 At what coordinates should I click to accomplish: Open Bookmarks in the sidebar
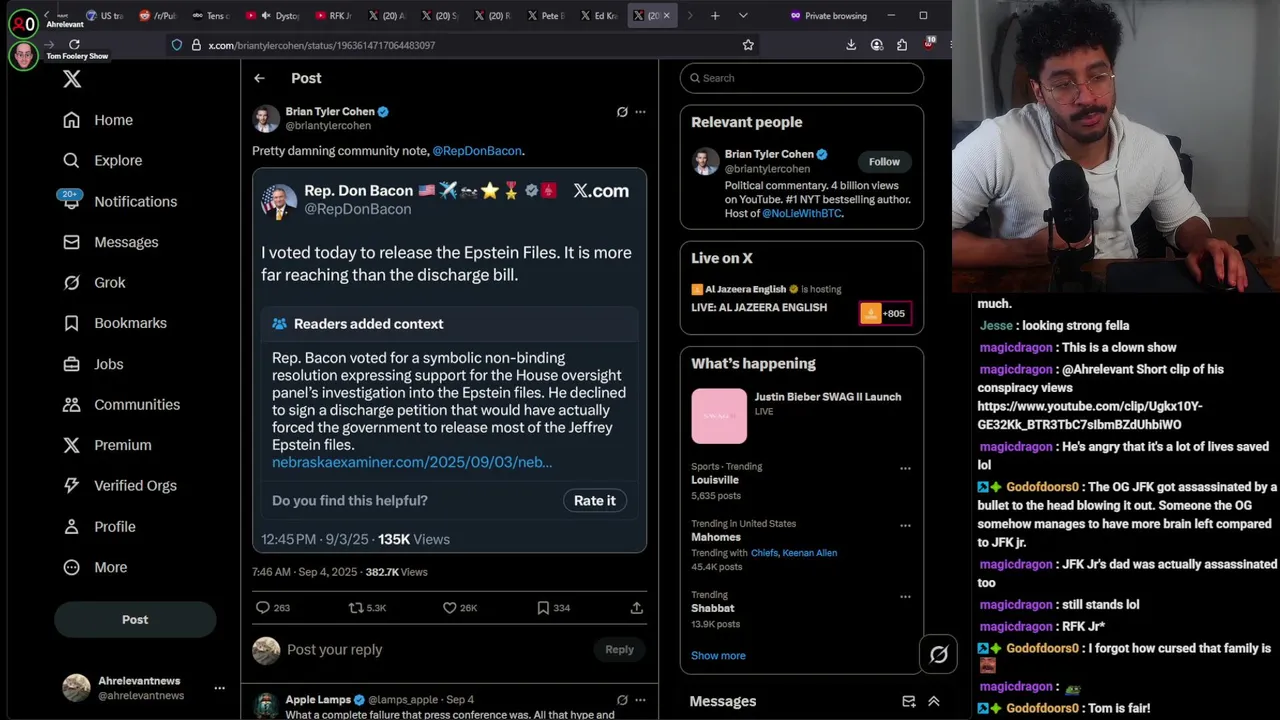pyautogui.click(x=114, y=323)
